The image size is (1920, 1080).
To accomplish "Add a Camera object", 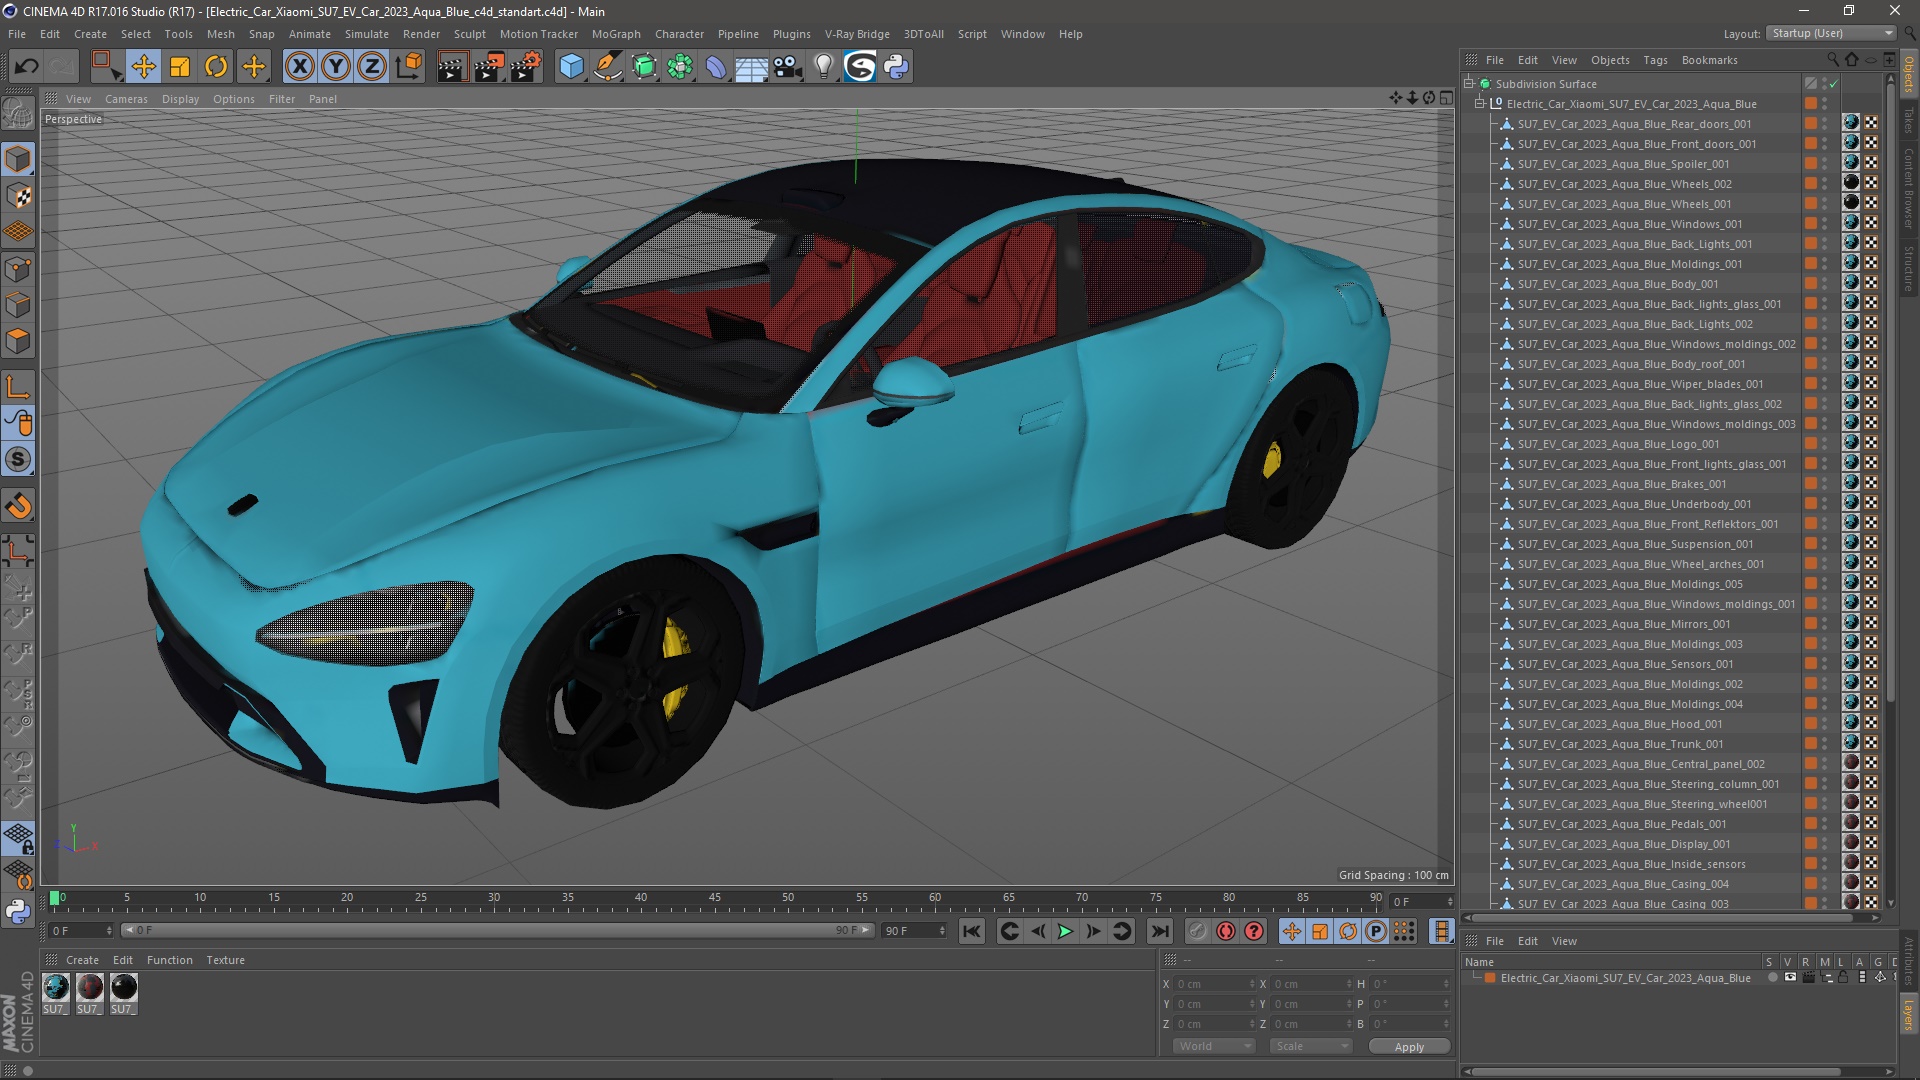I will 788,67.
